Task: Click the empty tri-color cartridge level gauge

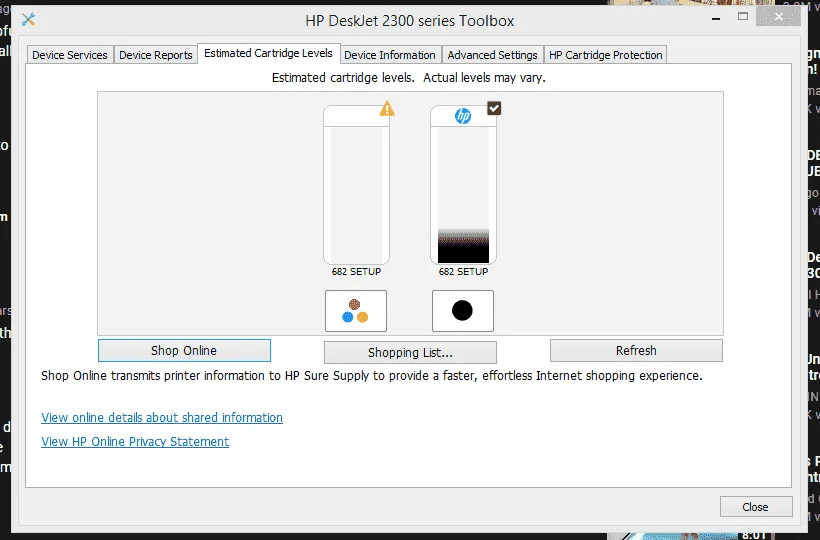Action: pyautogui.click(x=356, y=185)
